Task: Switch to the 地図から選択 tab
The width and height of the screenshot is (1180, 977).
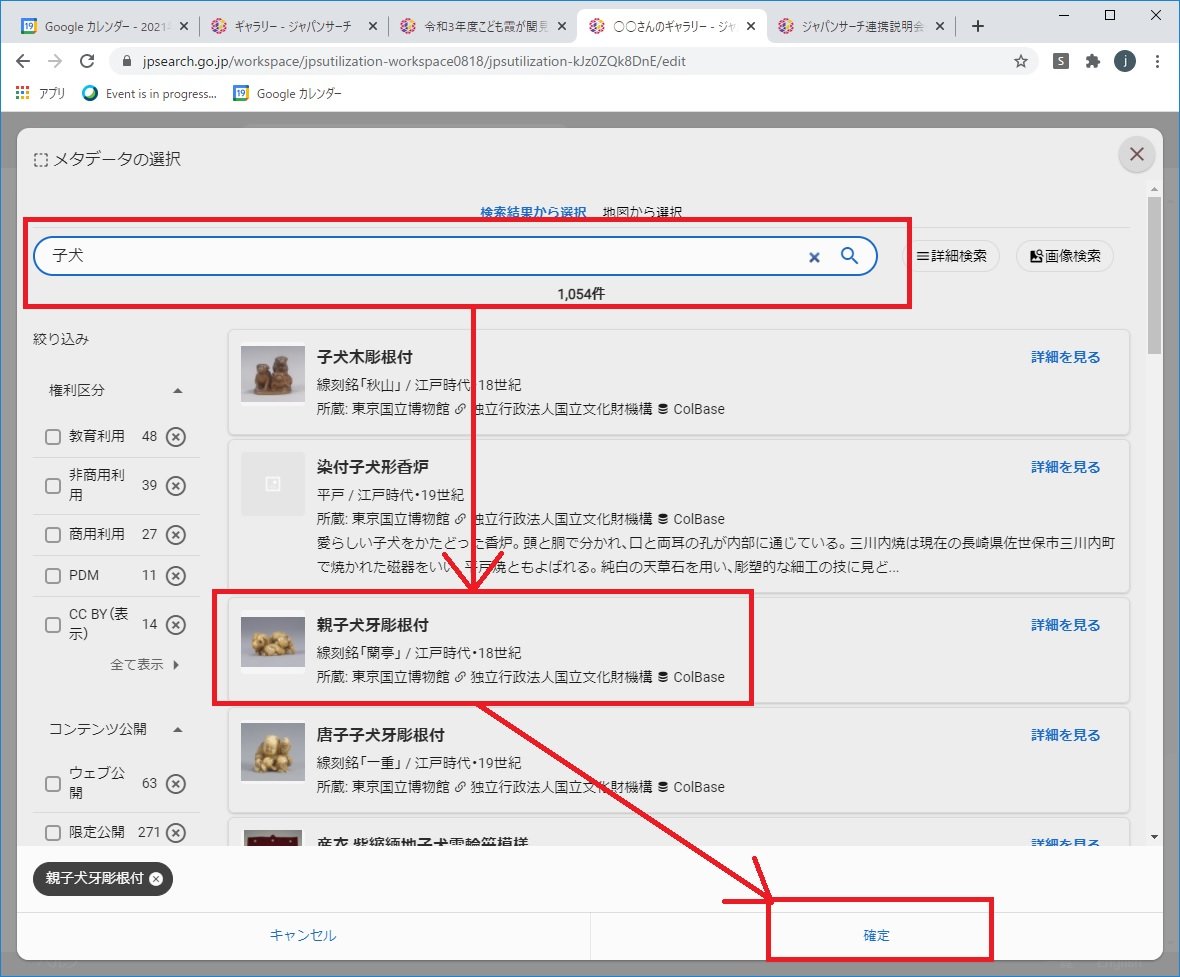Action: [x=642, y=212]
